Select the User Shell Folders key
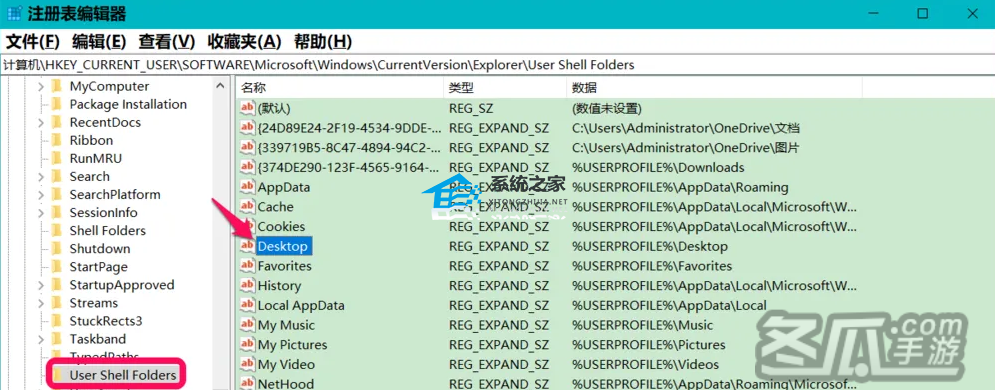The height and width of the screenshot is (390, 995). (x=122, y=375)
